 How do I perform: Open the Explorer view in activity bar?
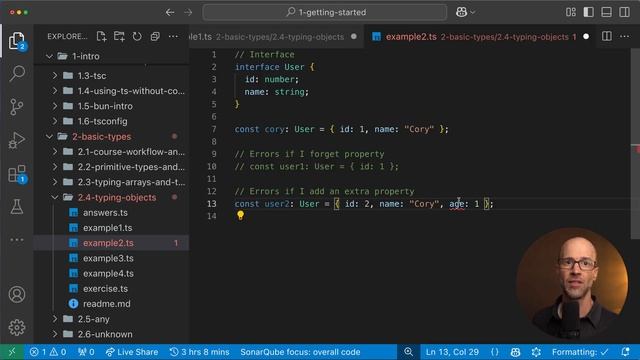pyautogui.click(x=17, y=41)
